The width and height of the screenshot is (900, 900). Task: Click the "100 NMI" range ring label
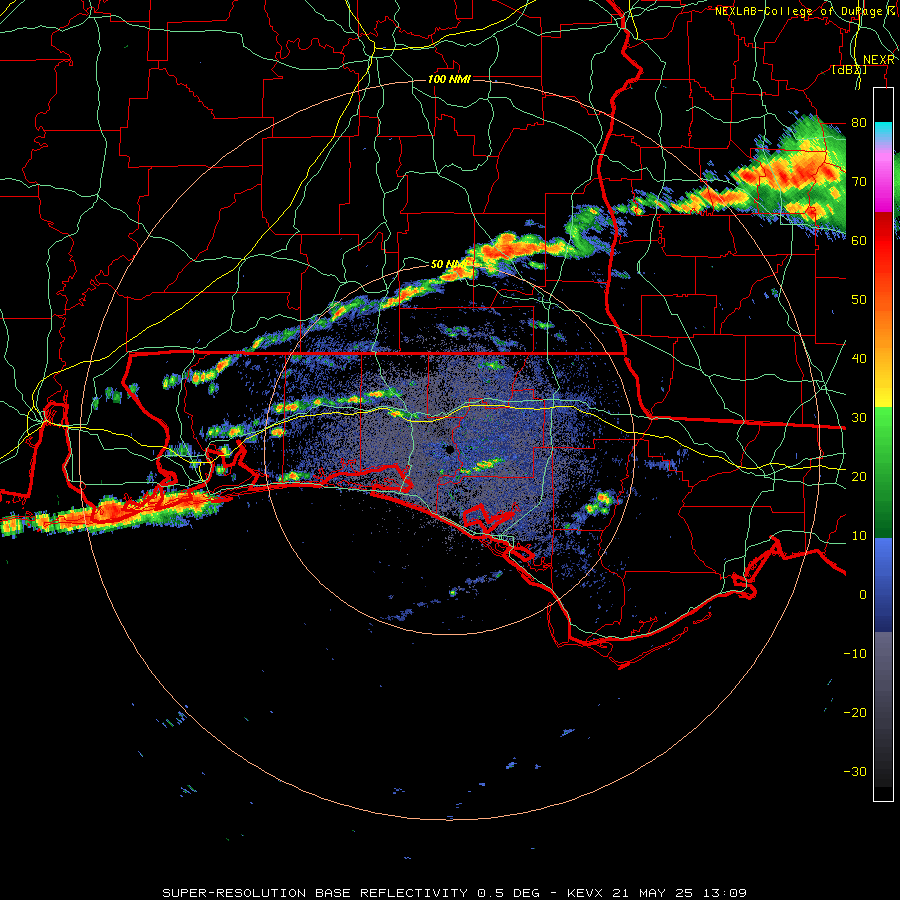coord(449,79)
